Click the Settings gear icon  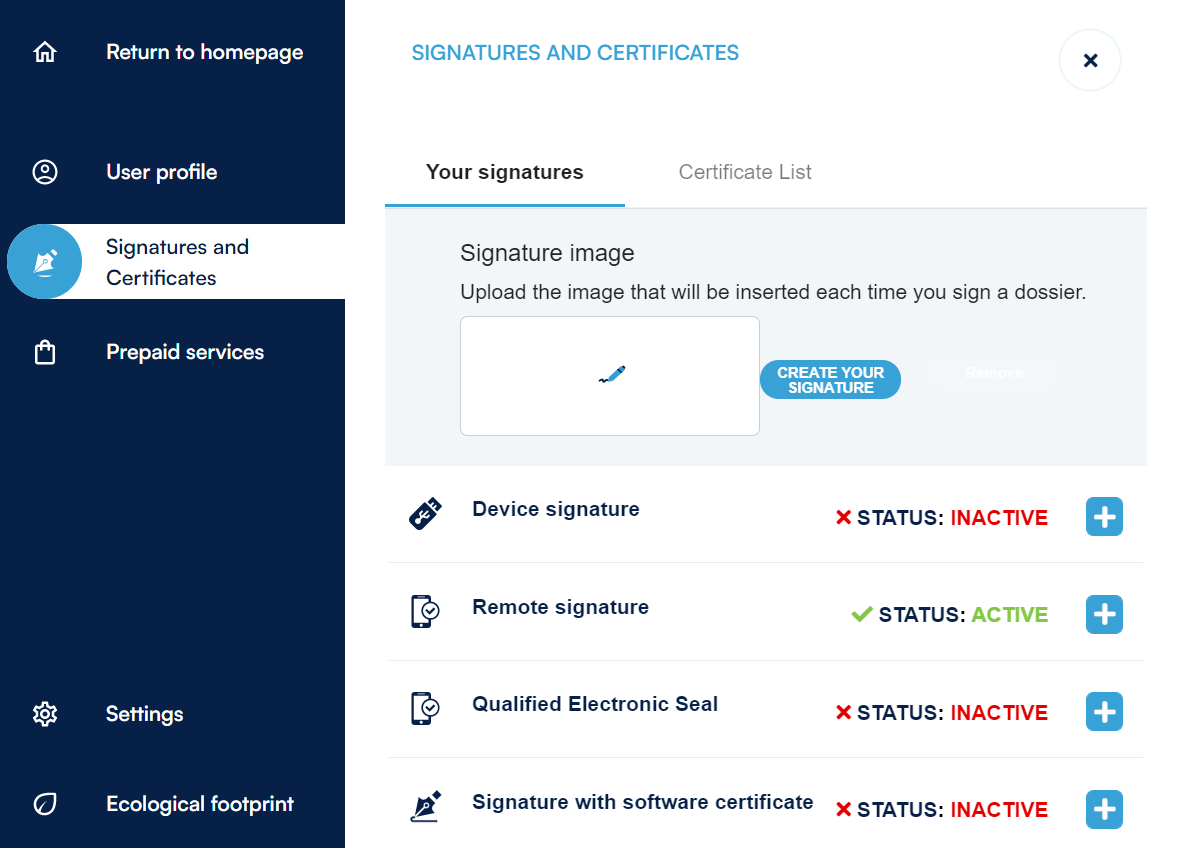pos(45,714)
